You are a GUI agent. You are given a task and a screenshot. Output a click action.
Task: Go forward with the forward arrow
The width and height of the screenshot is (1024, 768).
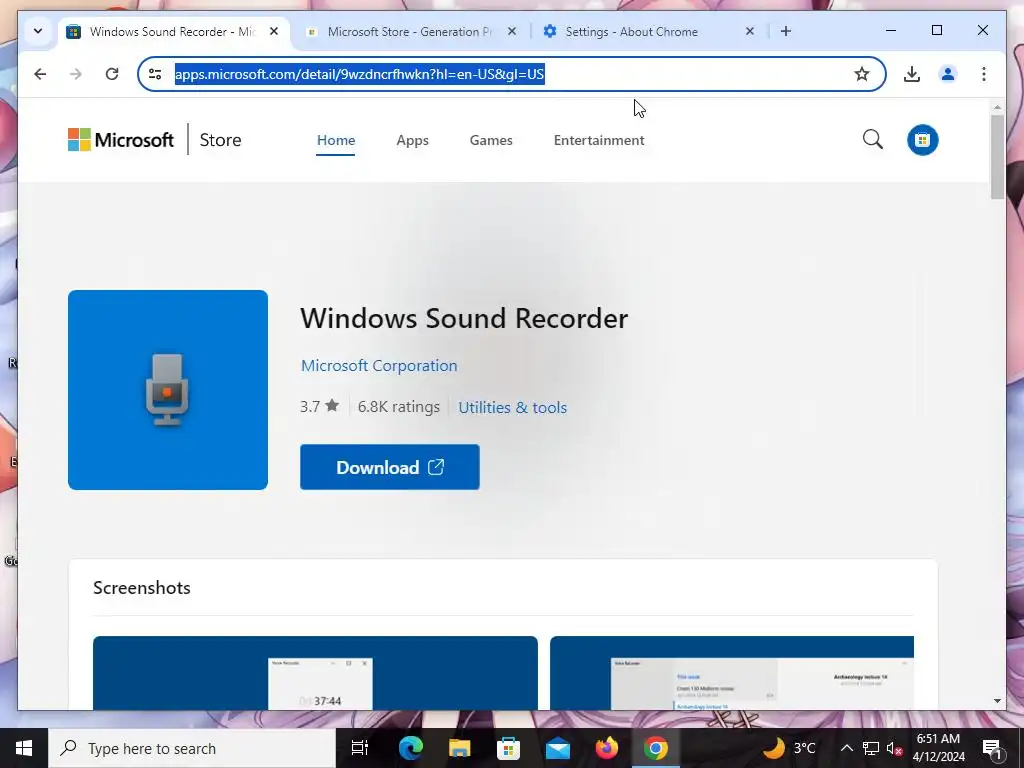tap(76, 74)
